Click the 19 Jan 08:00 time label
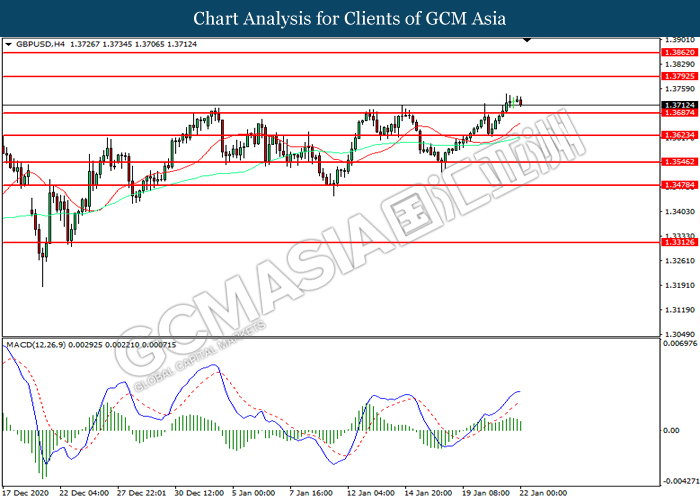Image resolution: width=700 pixels, height=500 pixels. 486,493
